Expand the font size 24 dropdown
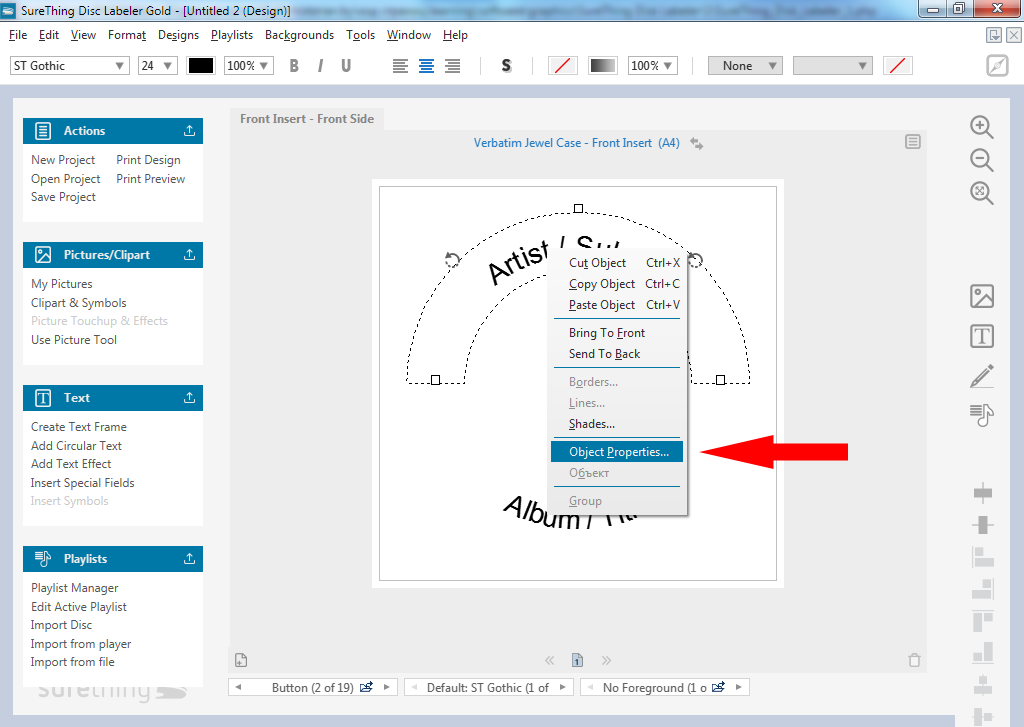The width and height of the screenshot is (1024, 727). tap(157, 66)
